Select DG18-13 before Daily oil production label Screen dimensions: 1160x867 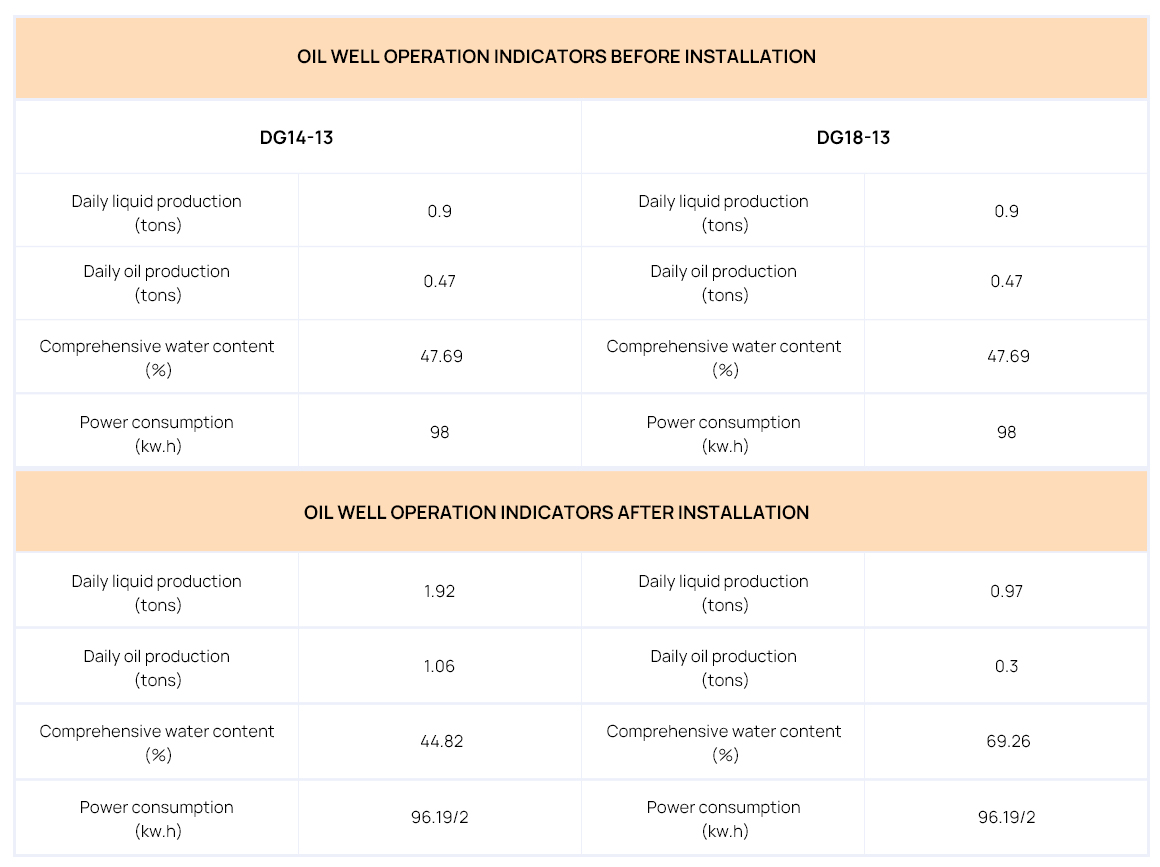724,283
